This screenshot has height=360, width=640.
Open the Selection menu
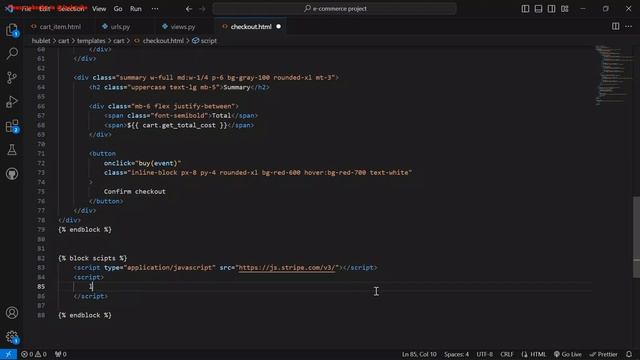[x=71, y=9]
